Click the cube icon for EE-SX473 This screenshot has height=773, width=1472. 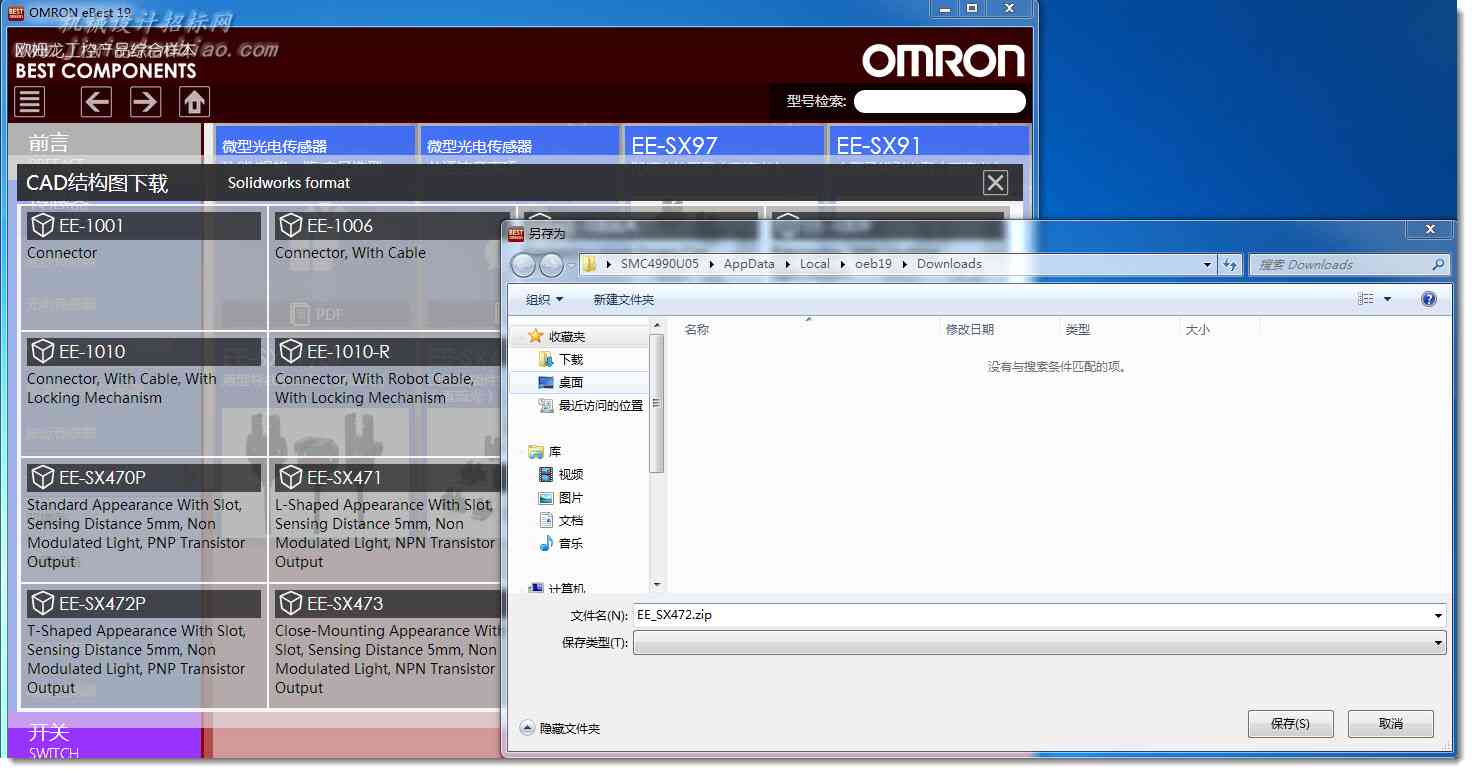[291, 603]
